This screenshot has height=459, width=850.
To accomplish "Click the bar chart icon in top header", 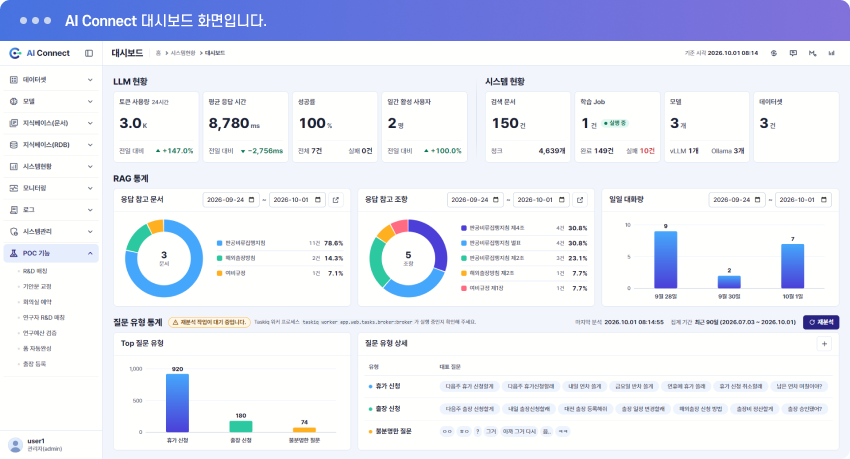I will coord(832,53).
